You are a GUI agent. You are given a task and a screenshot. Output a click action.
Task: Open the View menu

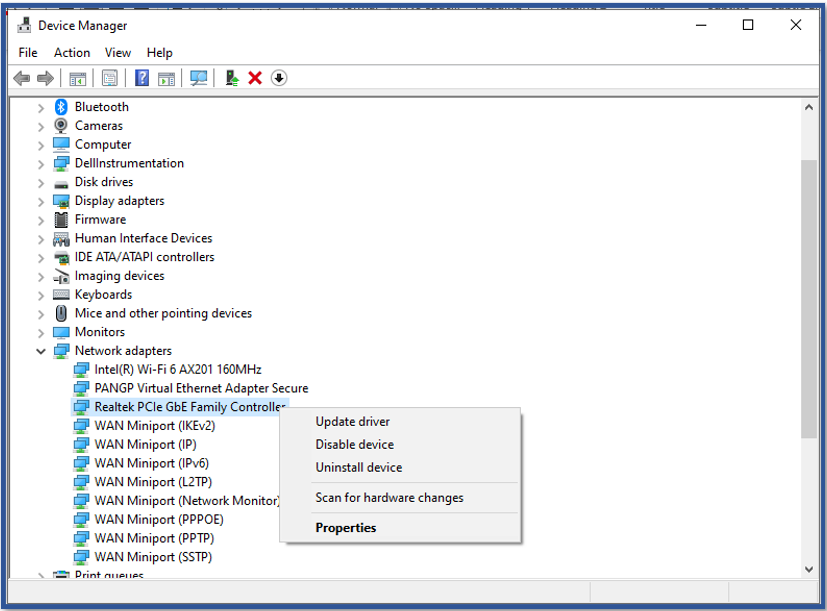click(118, 53)
